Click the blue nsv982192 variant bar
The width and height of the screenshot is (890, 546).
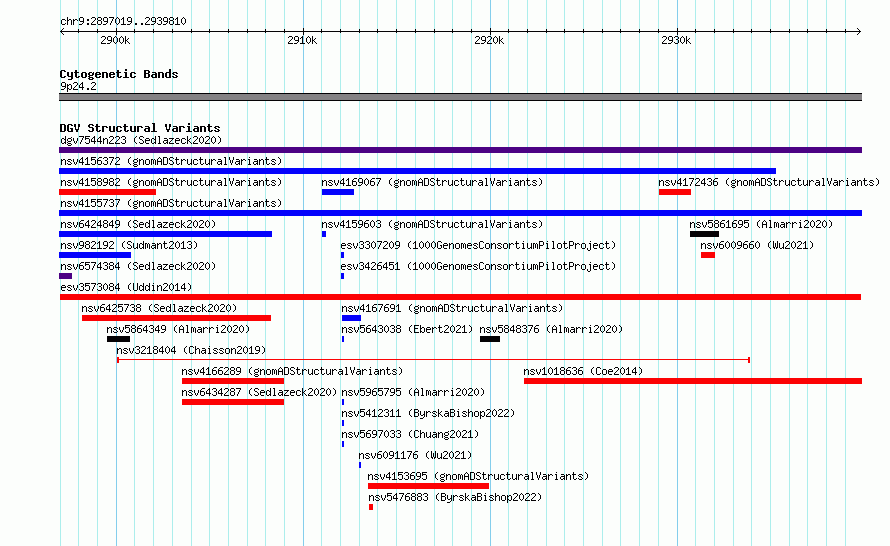95,255
